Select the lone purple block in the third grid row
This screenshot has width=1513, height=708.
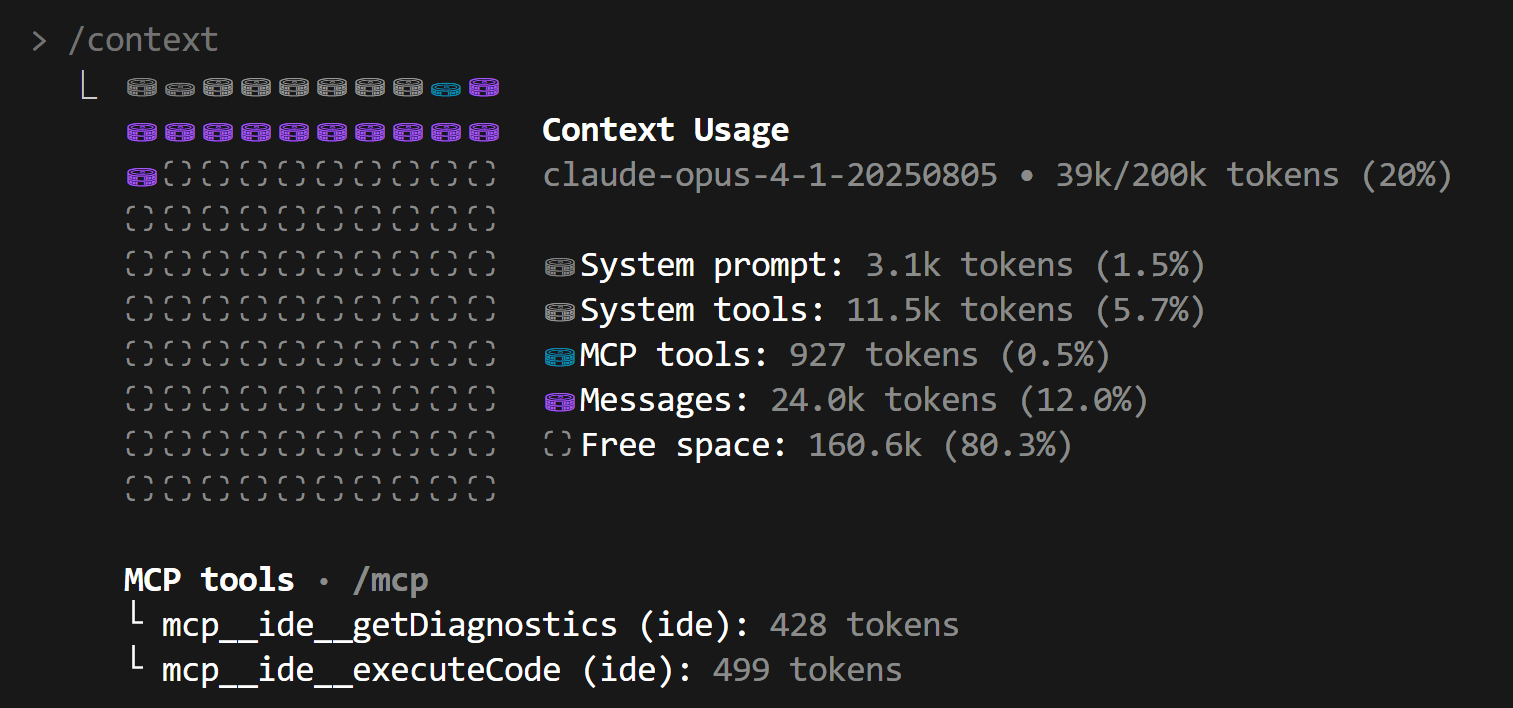141,177
